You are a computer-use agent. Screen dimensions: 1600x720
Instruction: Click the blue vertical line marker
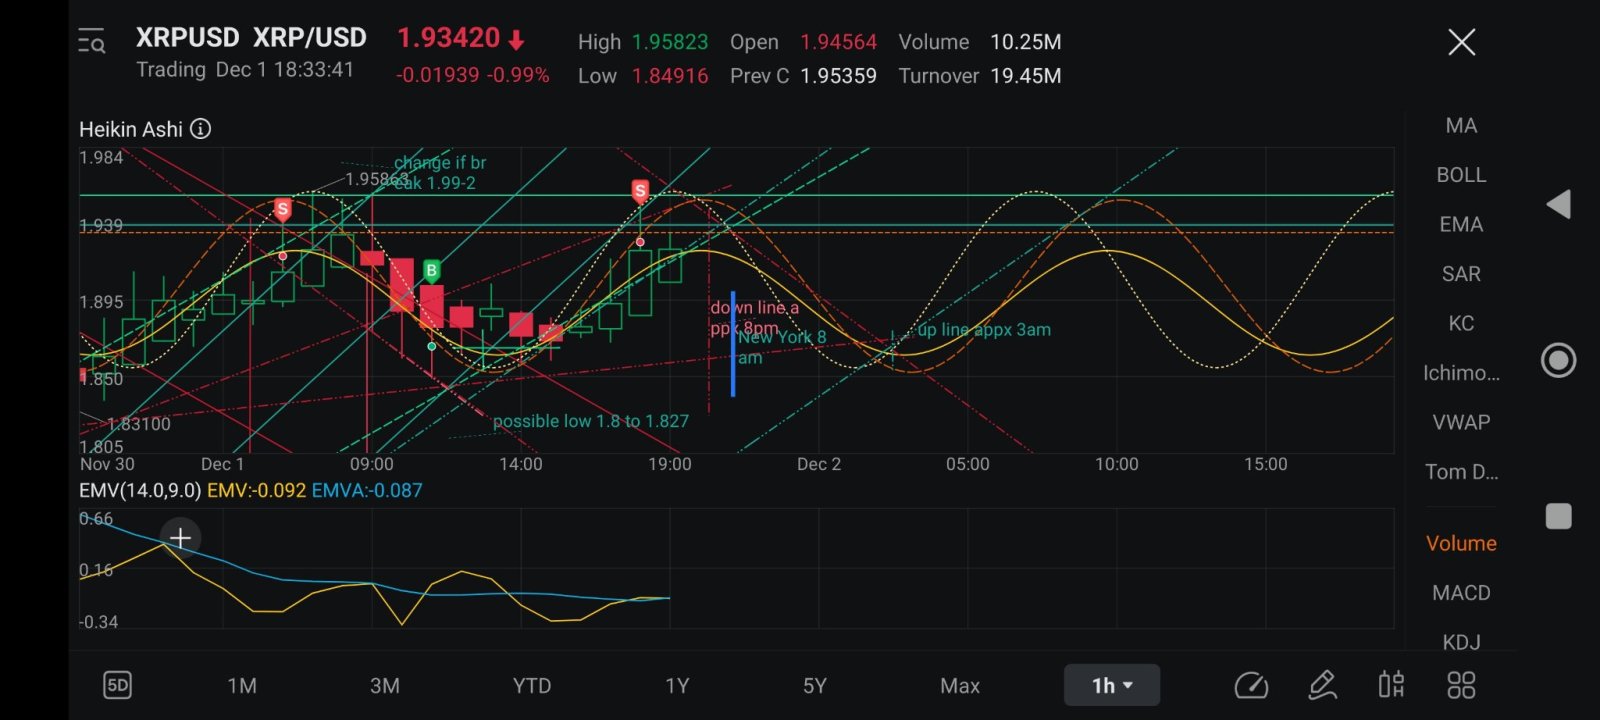click(x=733, y=344)
